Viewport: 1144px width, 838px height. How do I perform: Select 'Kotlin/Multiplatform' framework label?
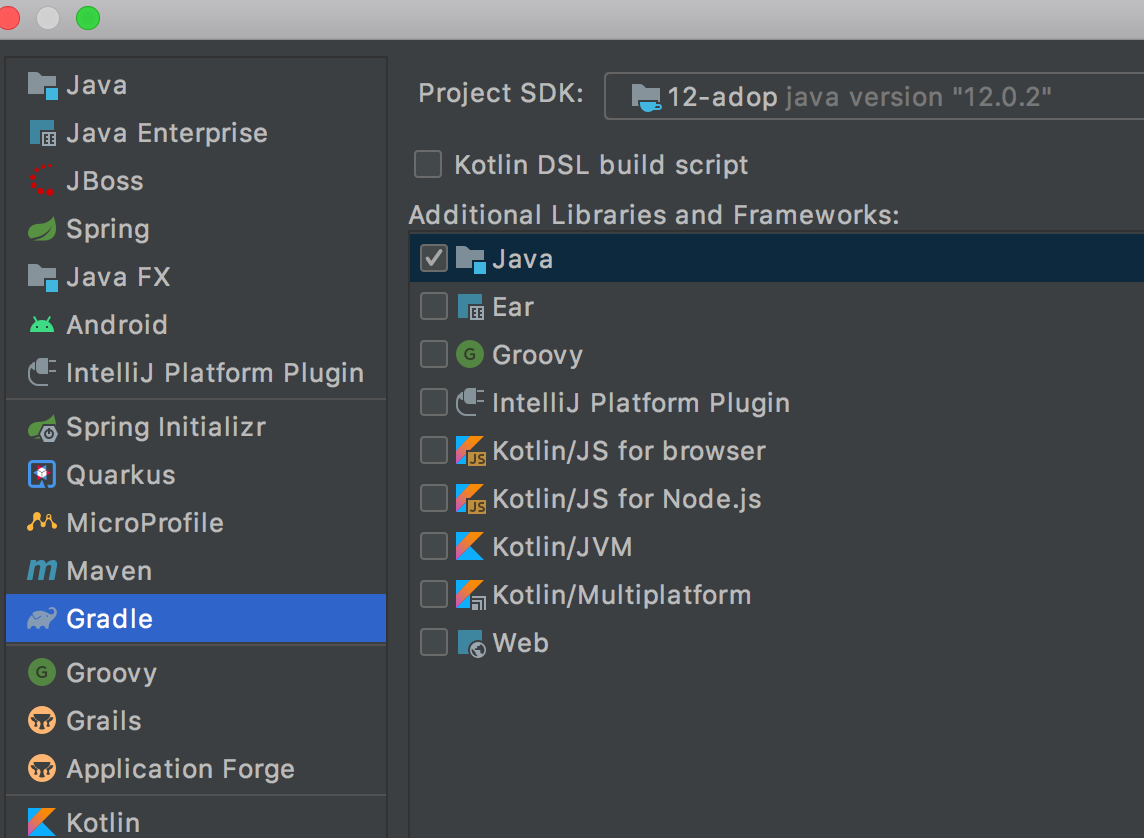pyautogui.click(x=622, y=595)
